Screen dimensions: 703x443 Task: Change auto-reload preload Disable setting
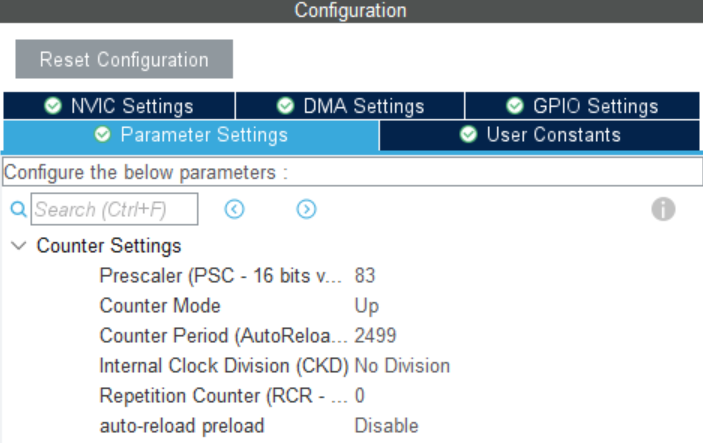pyautogui.click(x=386, y=426)
